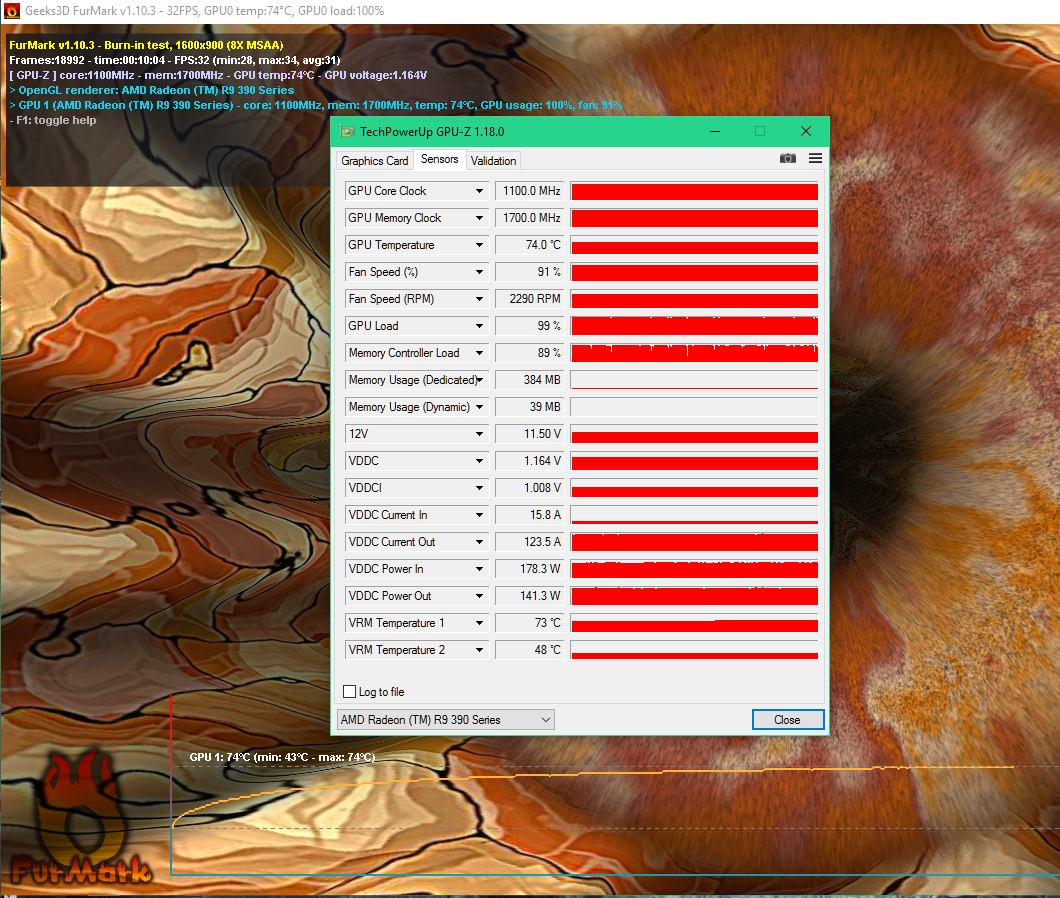Image resolution: width=1060 pixels, height=898 pixels.
Task: Expand the VRM Temperature 2 dropdown
Action: pyautogui.click(x=479, y=651)
